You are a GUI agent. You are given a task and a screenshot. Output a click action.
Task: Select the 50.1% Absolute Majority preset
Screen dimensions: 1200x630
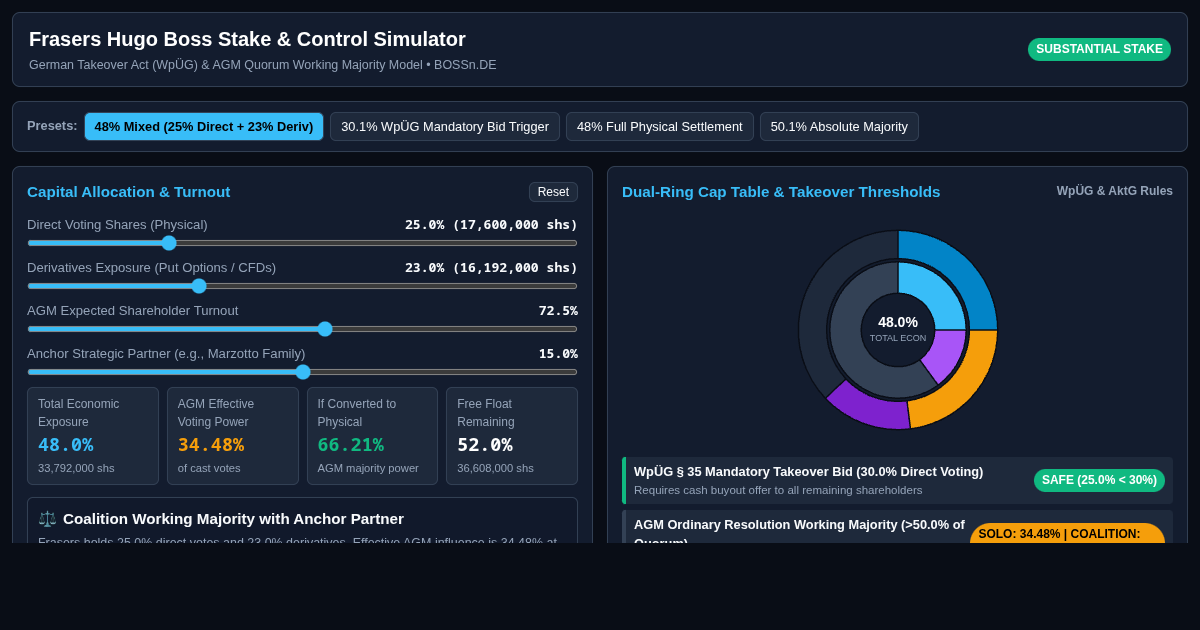839,127
